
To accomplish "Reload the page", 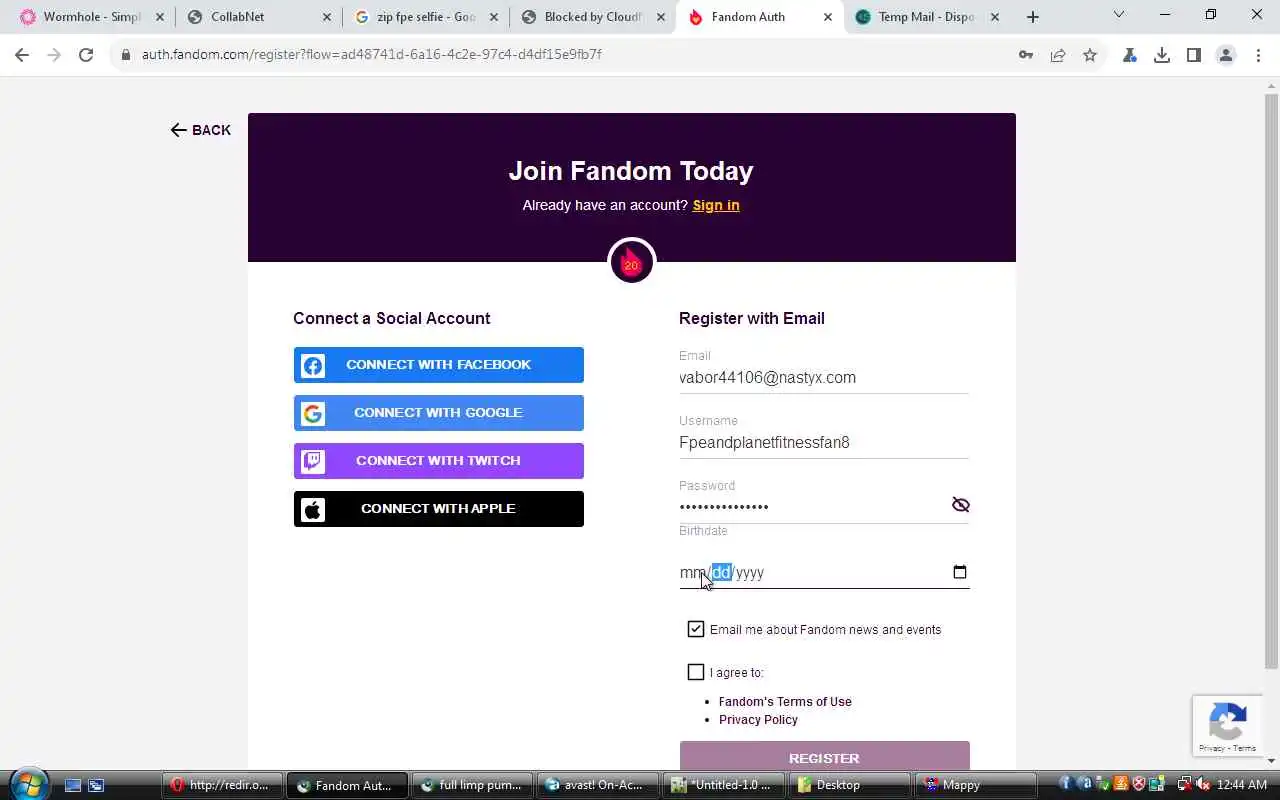I will pos(86,55).
